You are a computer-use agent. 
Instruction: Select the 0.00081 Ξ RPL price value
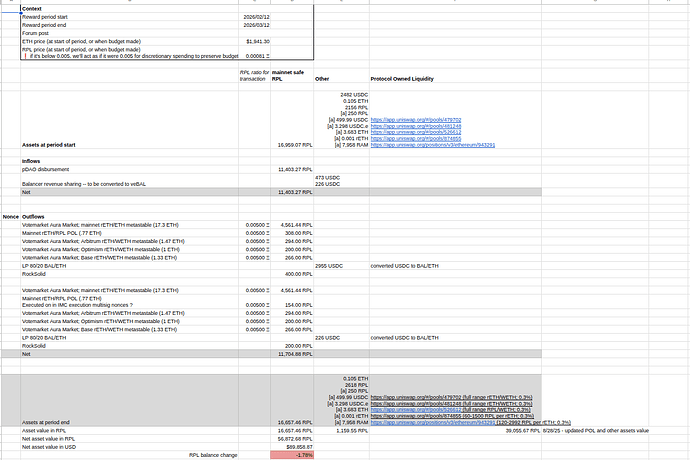[254, 53]
